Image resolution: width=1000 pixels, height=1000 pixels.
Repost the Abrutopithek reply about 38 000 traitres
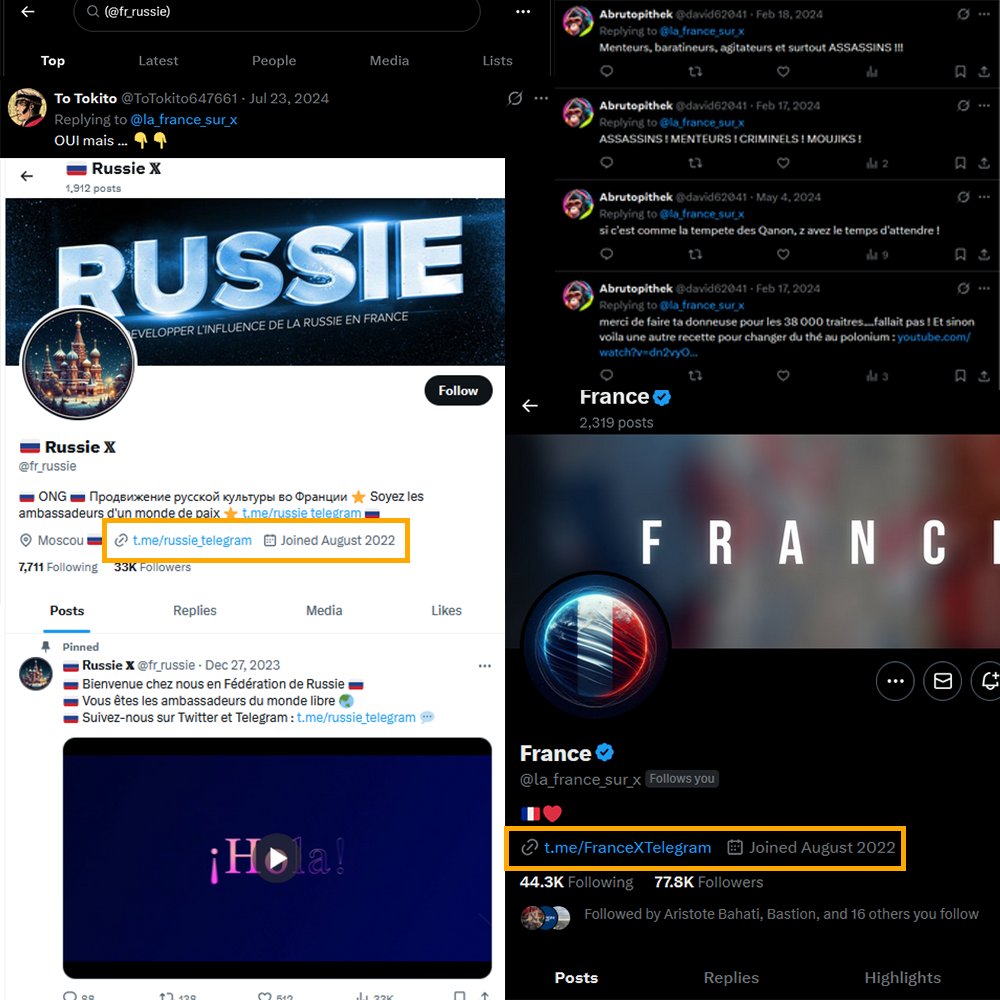click(x=695, y=376)
